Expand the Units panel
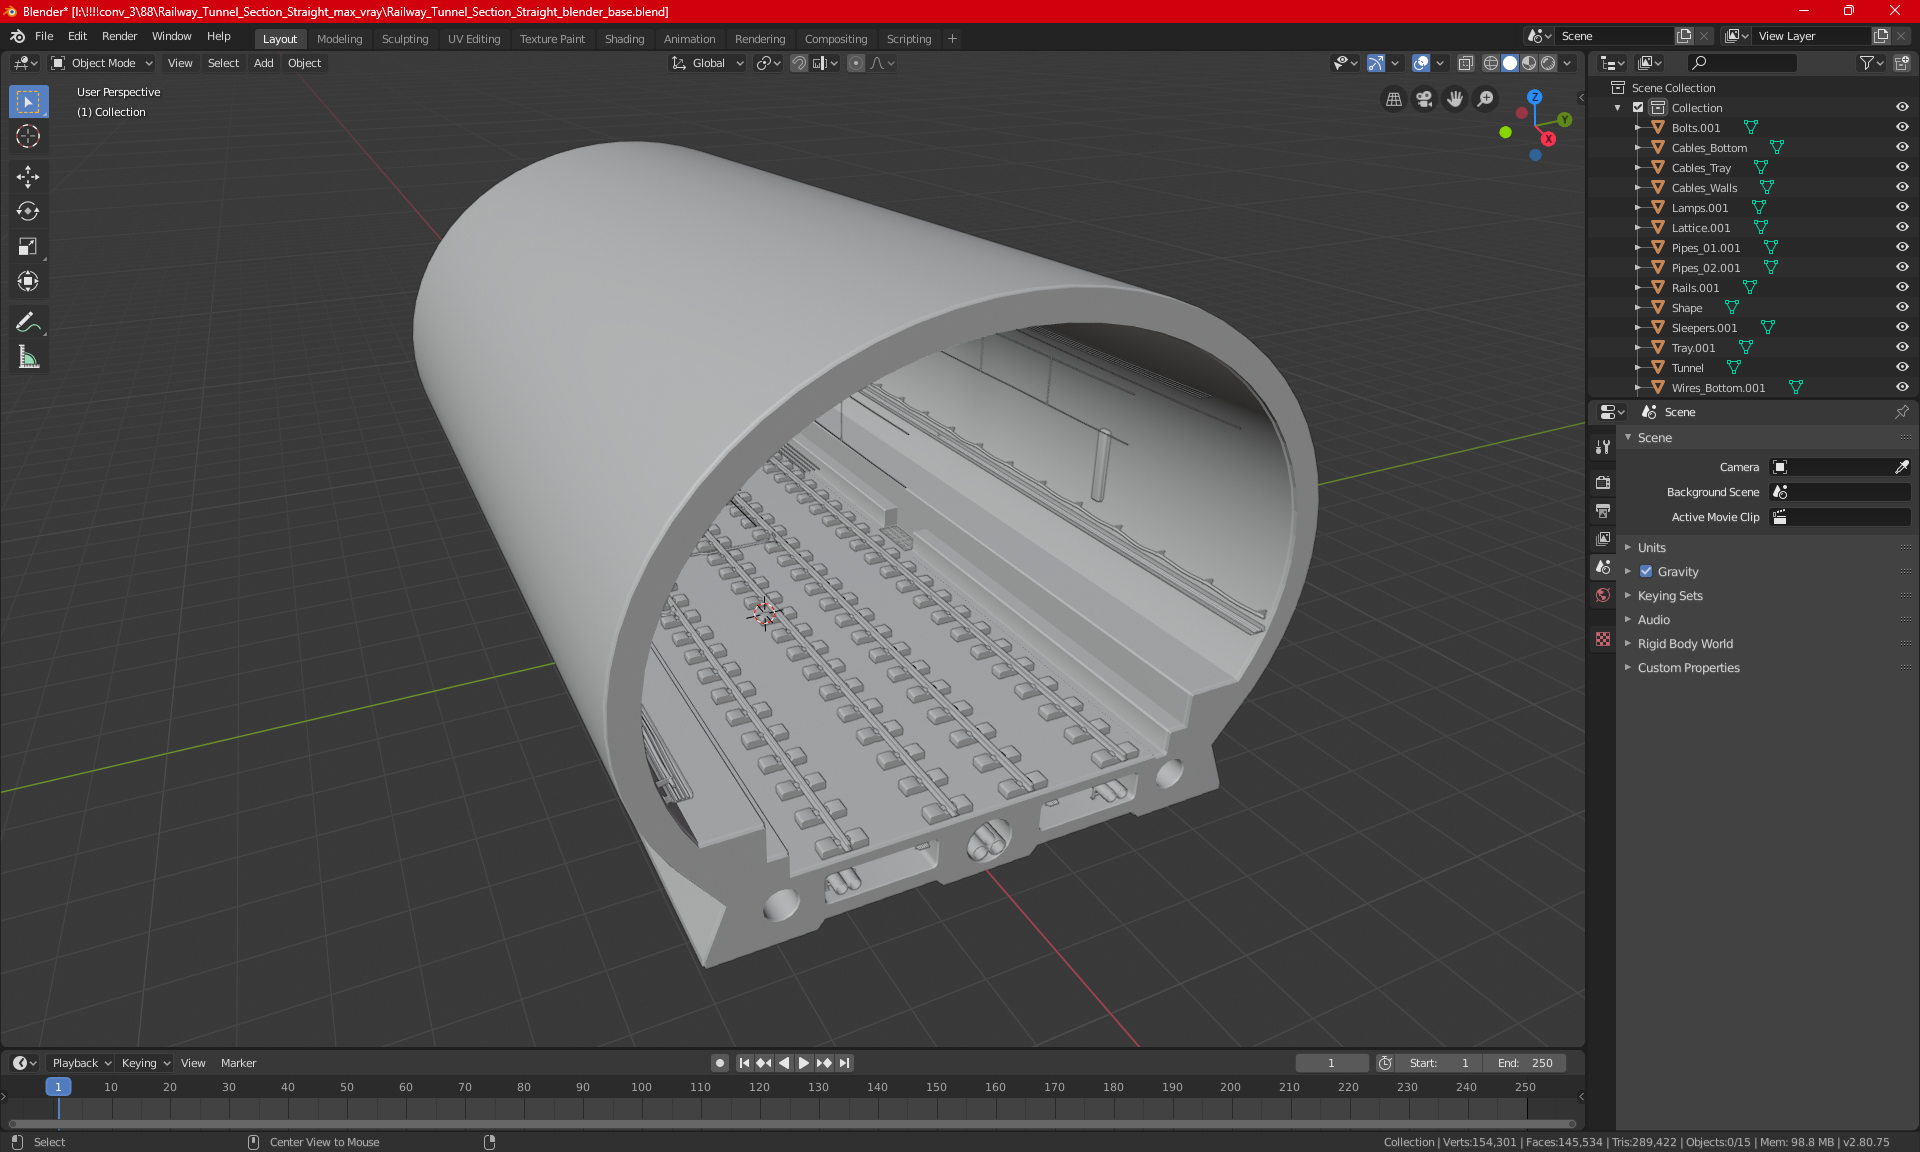Screen dimensions: 1920x1152 coord(1652,548)
